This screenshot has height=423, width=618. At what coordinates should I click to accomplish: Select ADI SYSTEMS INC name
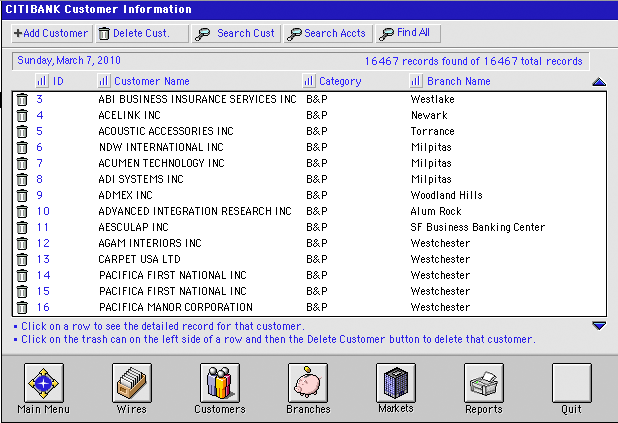(141, 179)
